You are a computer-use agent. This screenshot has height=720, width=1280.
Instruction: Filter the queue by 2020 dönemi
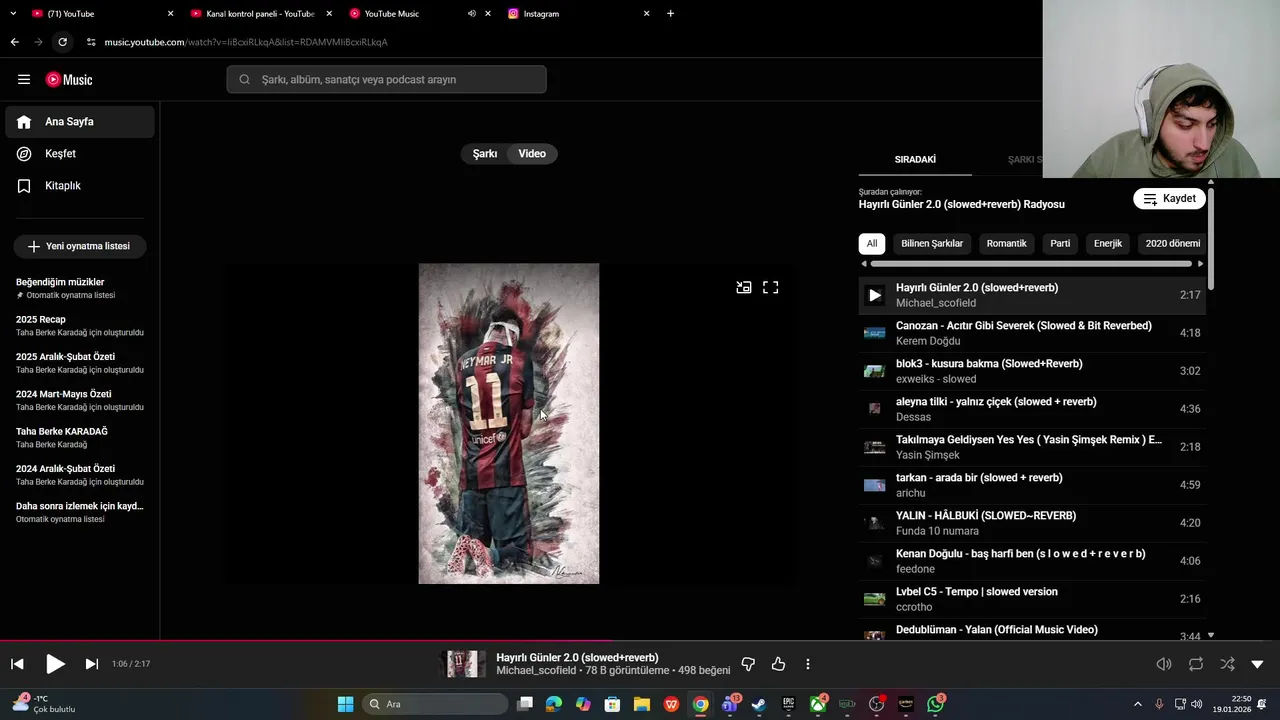[1172, 243]
